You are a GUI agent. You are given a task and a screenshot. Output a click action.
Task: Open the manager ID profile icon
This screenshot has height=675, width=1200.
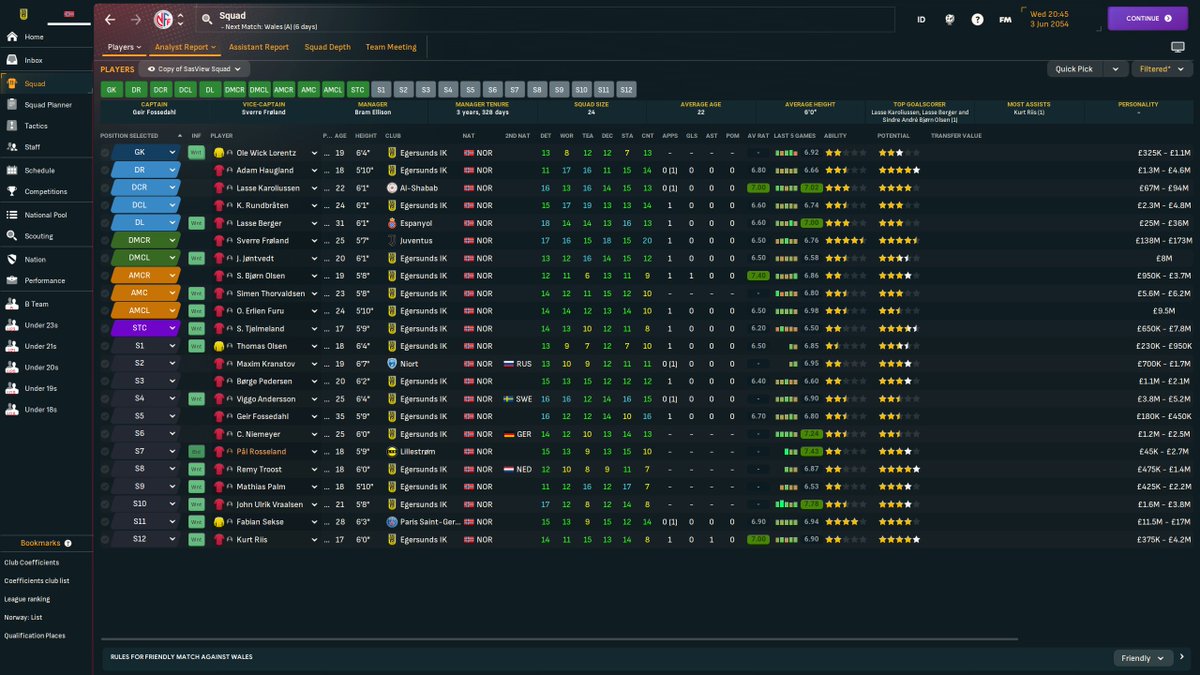coord(921,19)
